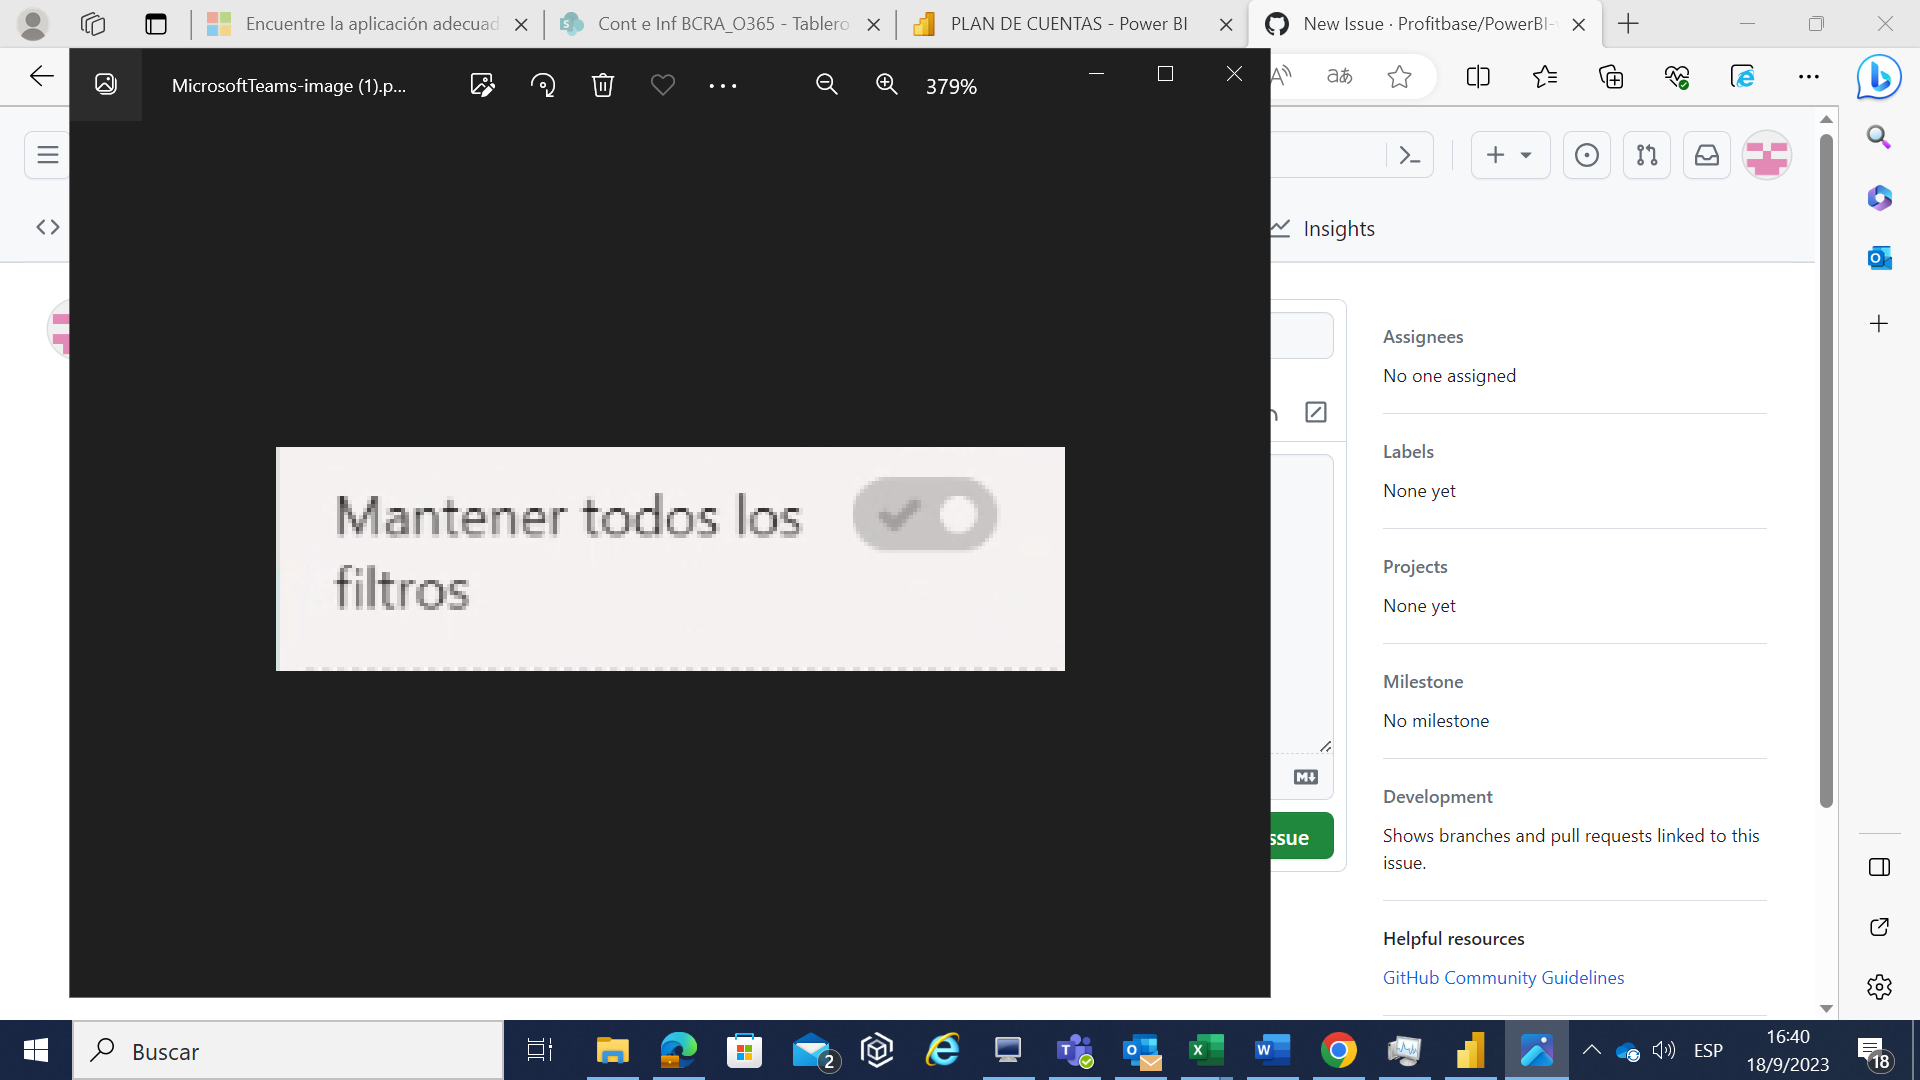Image resolution: width=1920 pixels, height=1080 pixels.
Task: Mark the image as favorite with heart icon
Action: click(663, 85)
